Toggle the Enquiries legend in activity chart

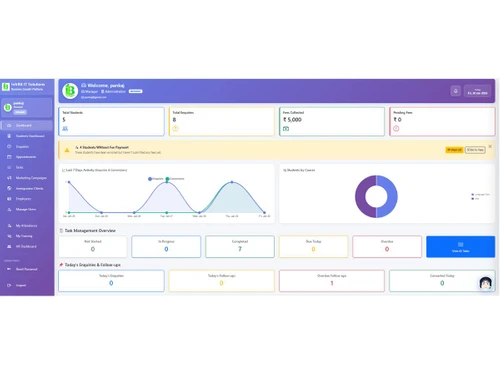point(156,179)
